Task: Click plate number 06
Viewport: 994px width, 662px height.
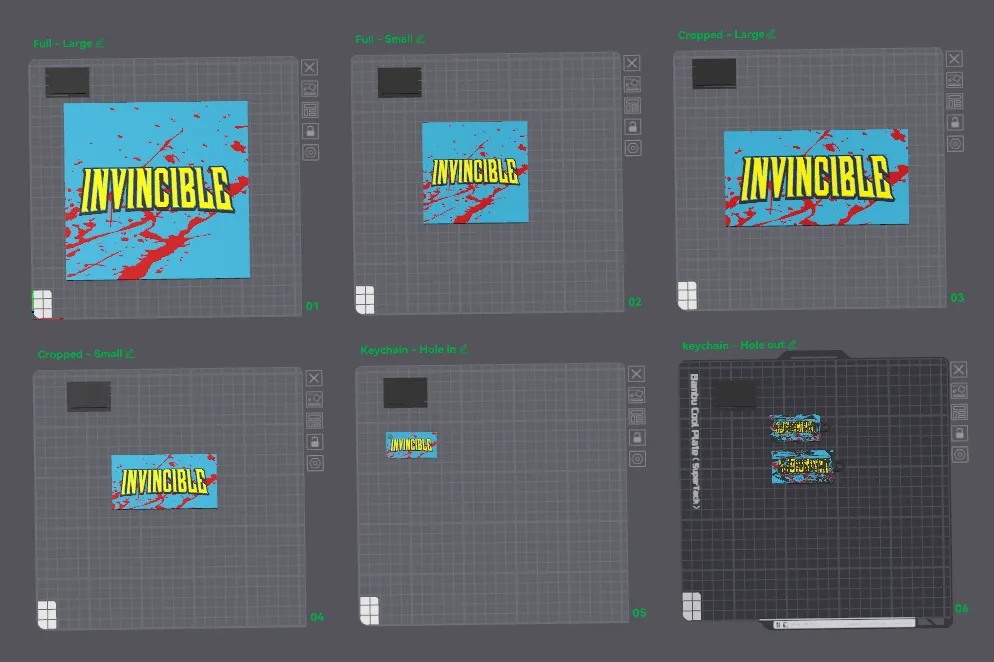Action: tap(962, 608)
